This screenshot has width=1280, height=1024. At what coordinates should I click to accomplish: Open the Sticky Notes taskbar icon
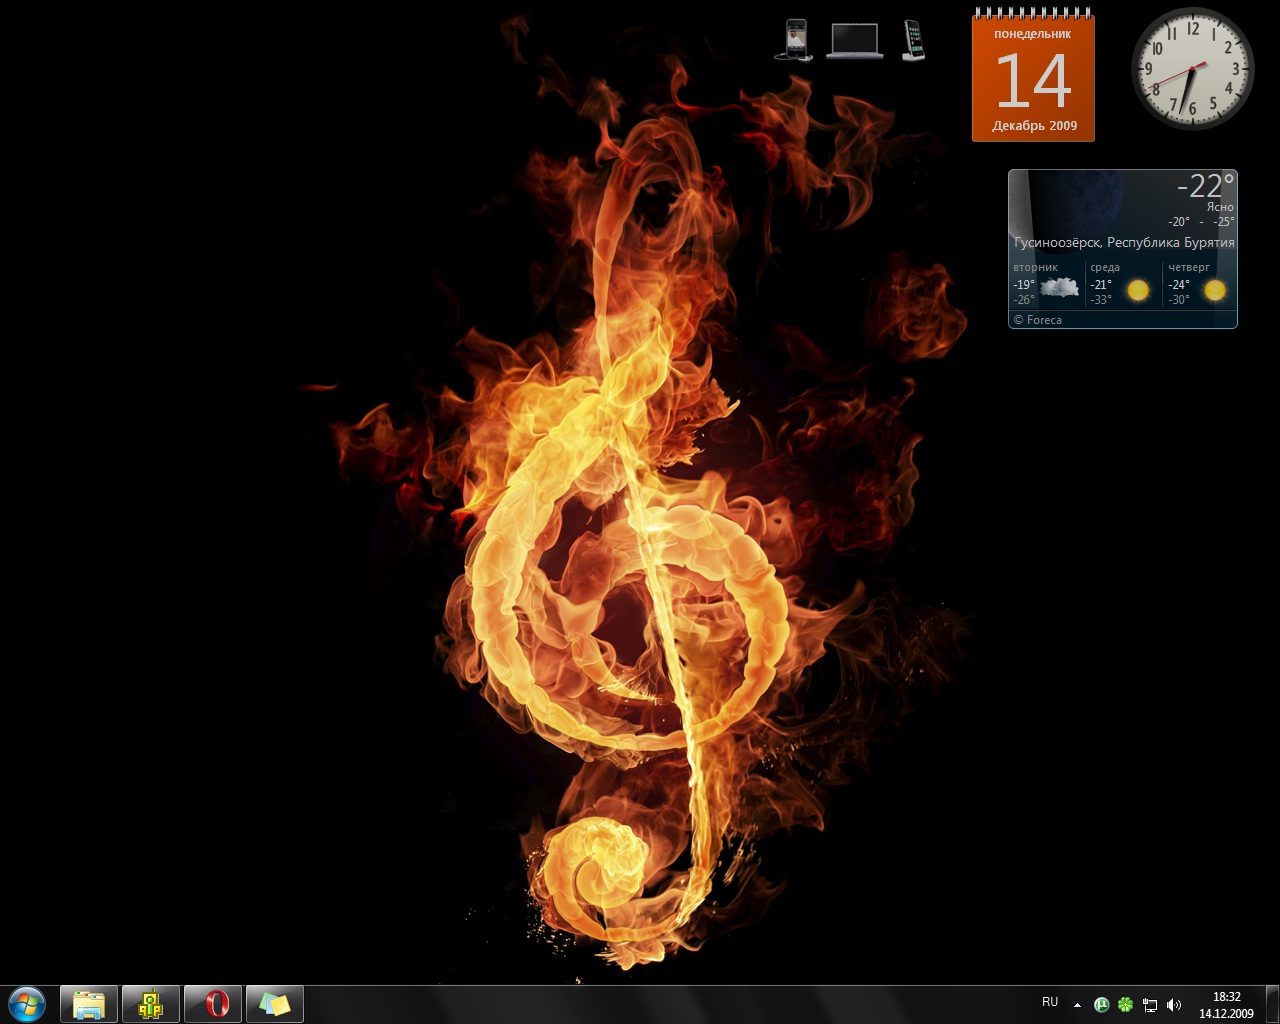click(275, 1004)
